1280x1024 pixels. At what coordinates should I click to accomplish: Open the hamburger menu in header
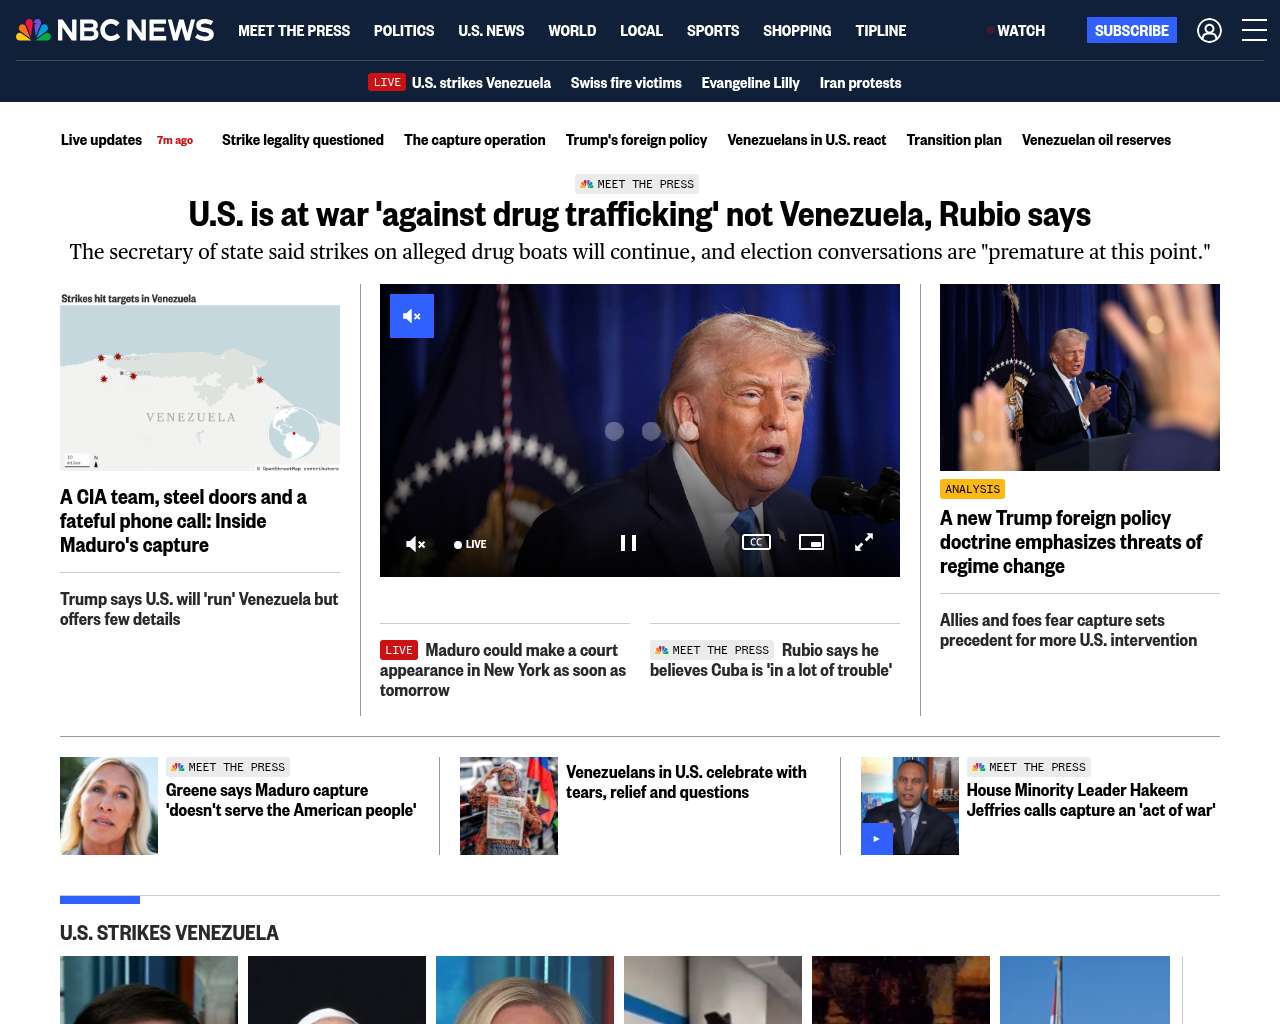(1254, 31)
